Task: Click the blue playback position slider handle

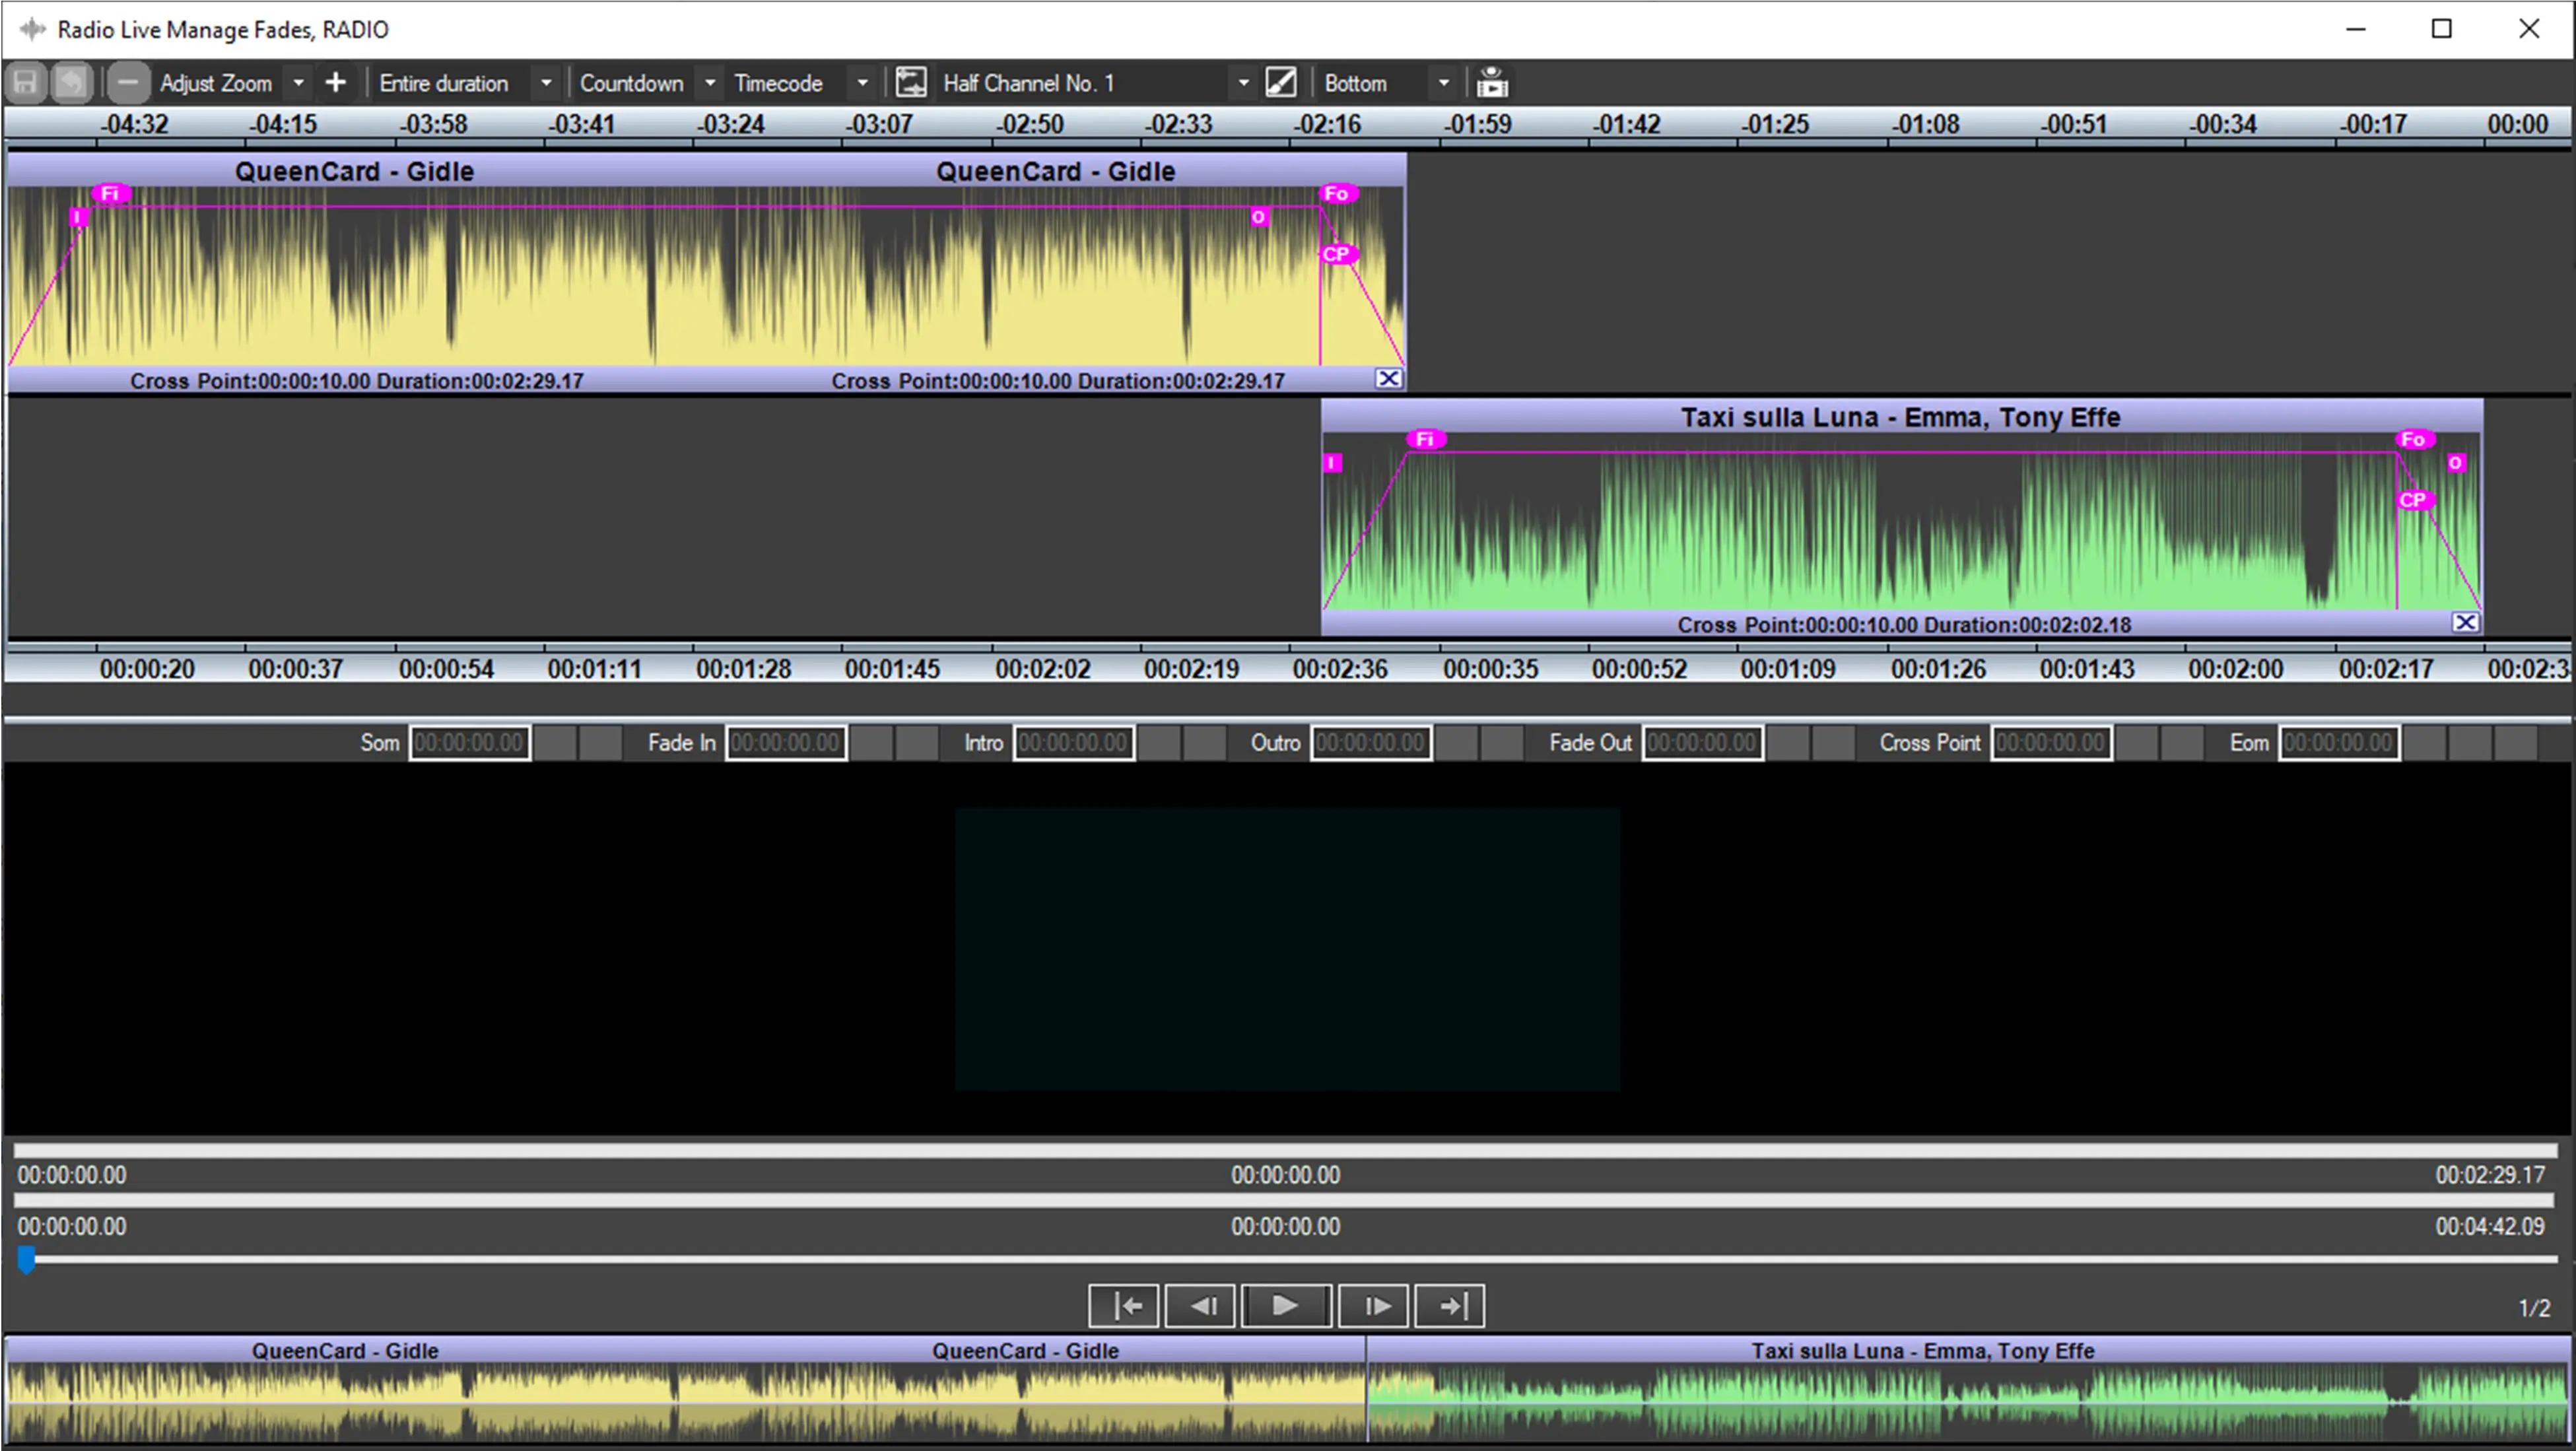Action: pos(27,1260)
